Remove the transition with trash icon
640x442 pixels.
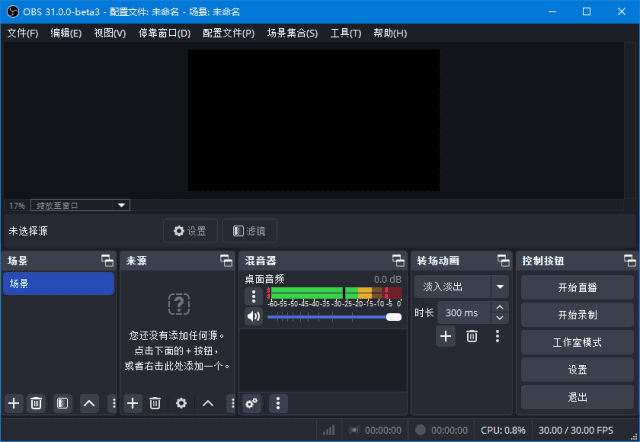[x=472, y=336]
